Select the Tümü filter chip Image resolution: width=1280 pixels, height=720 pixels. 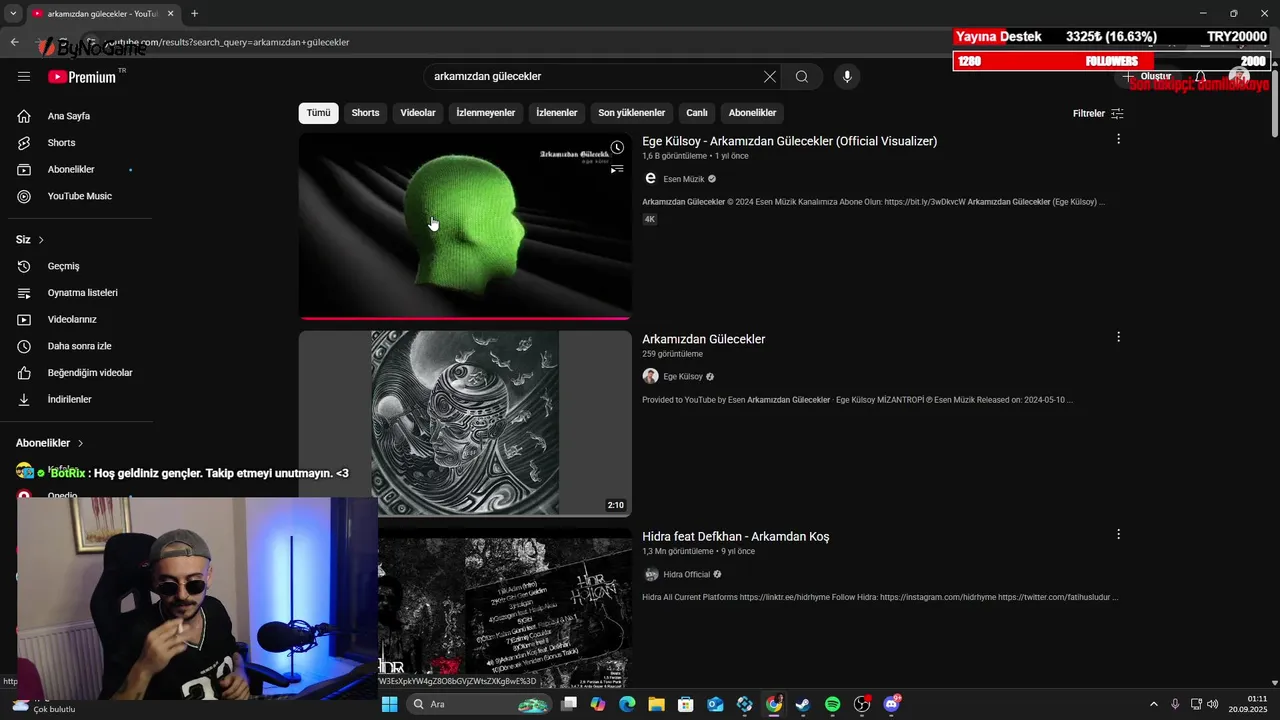[x=318, y=113]
